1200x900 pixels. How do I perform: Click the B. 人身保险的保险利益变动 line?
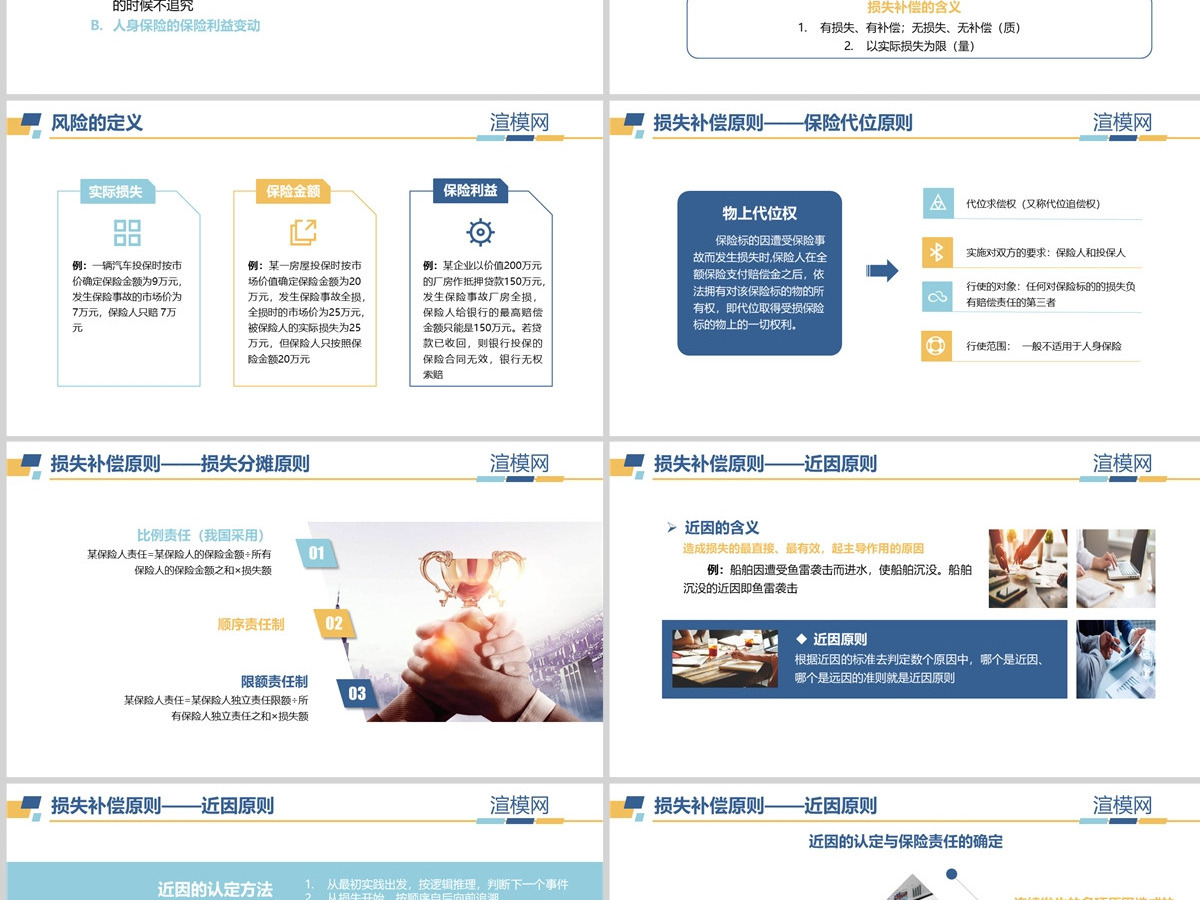[175, 25]
